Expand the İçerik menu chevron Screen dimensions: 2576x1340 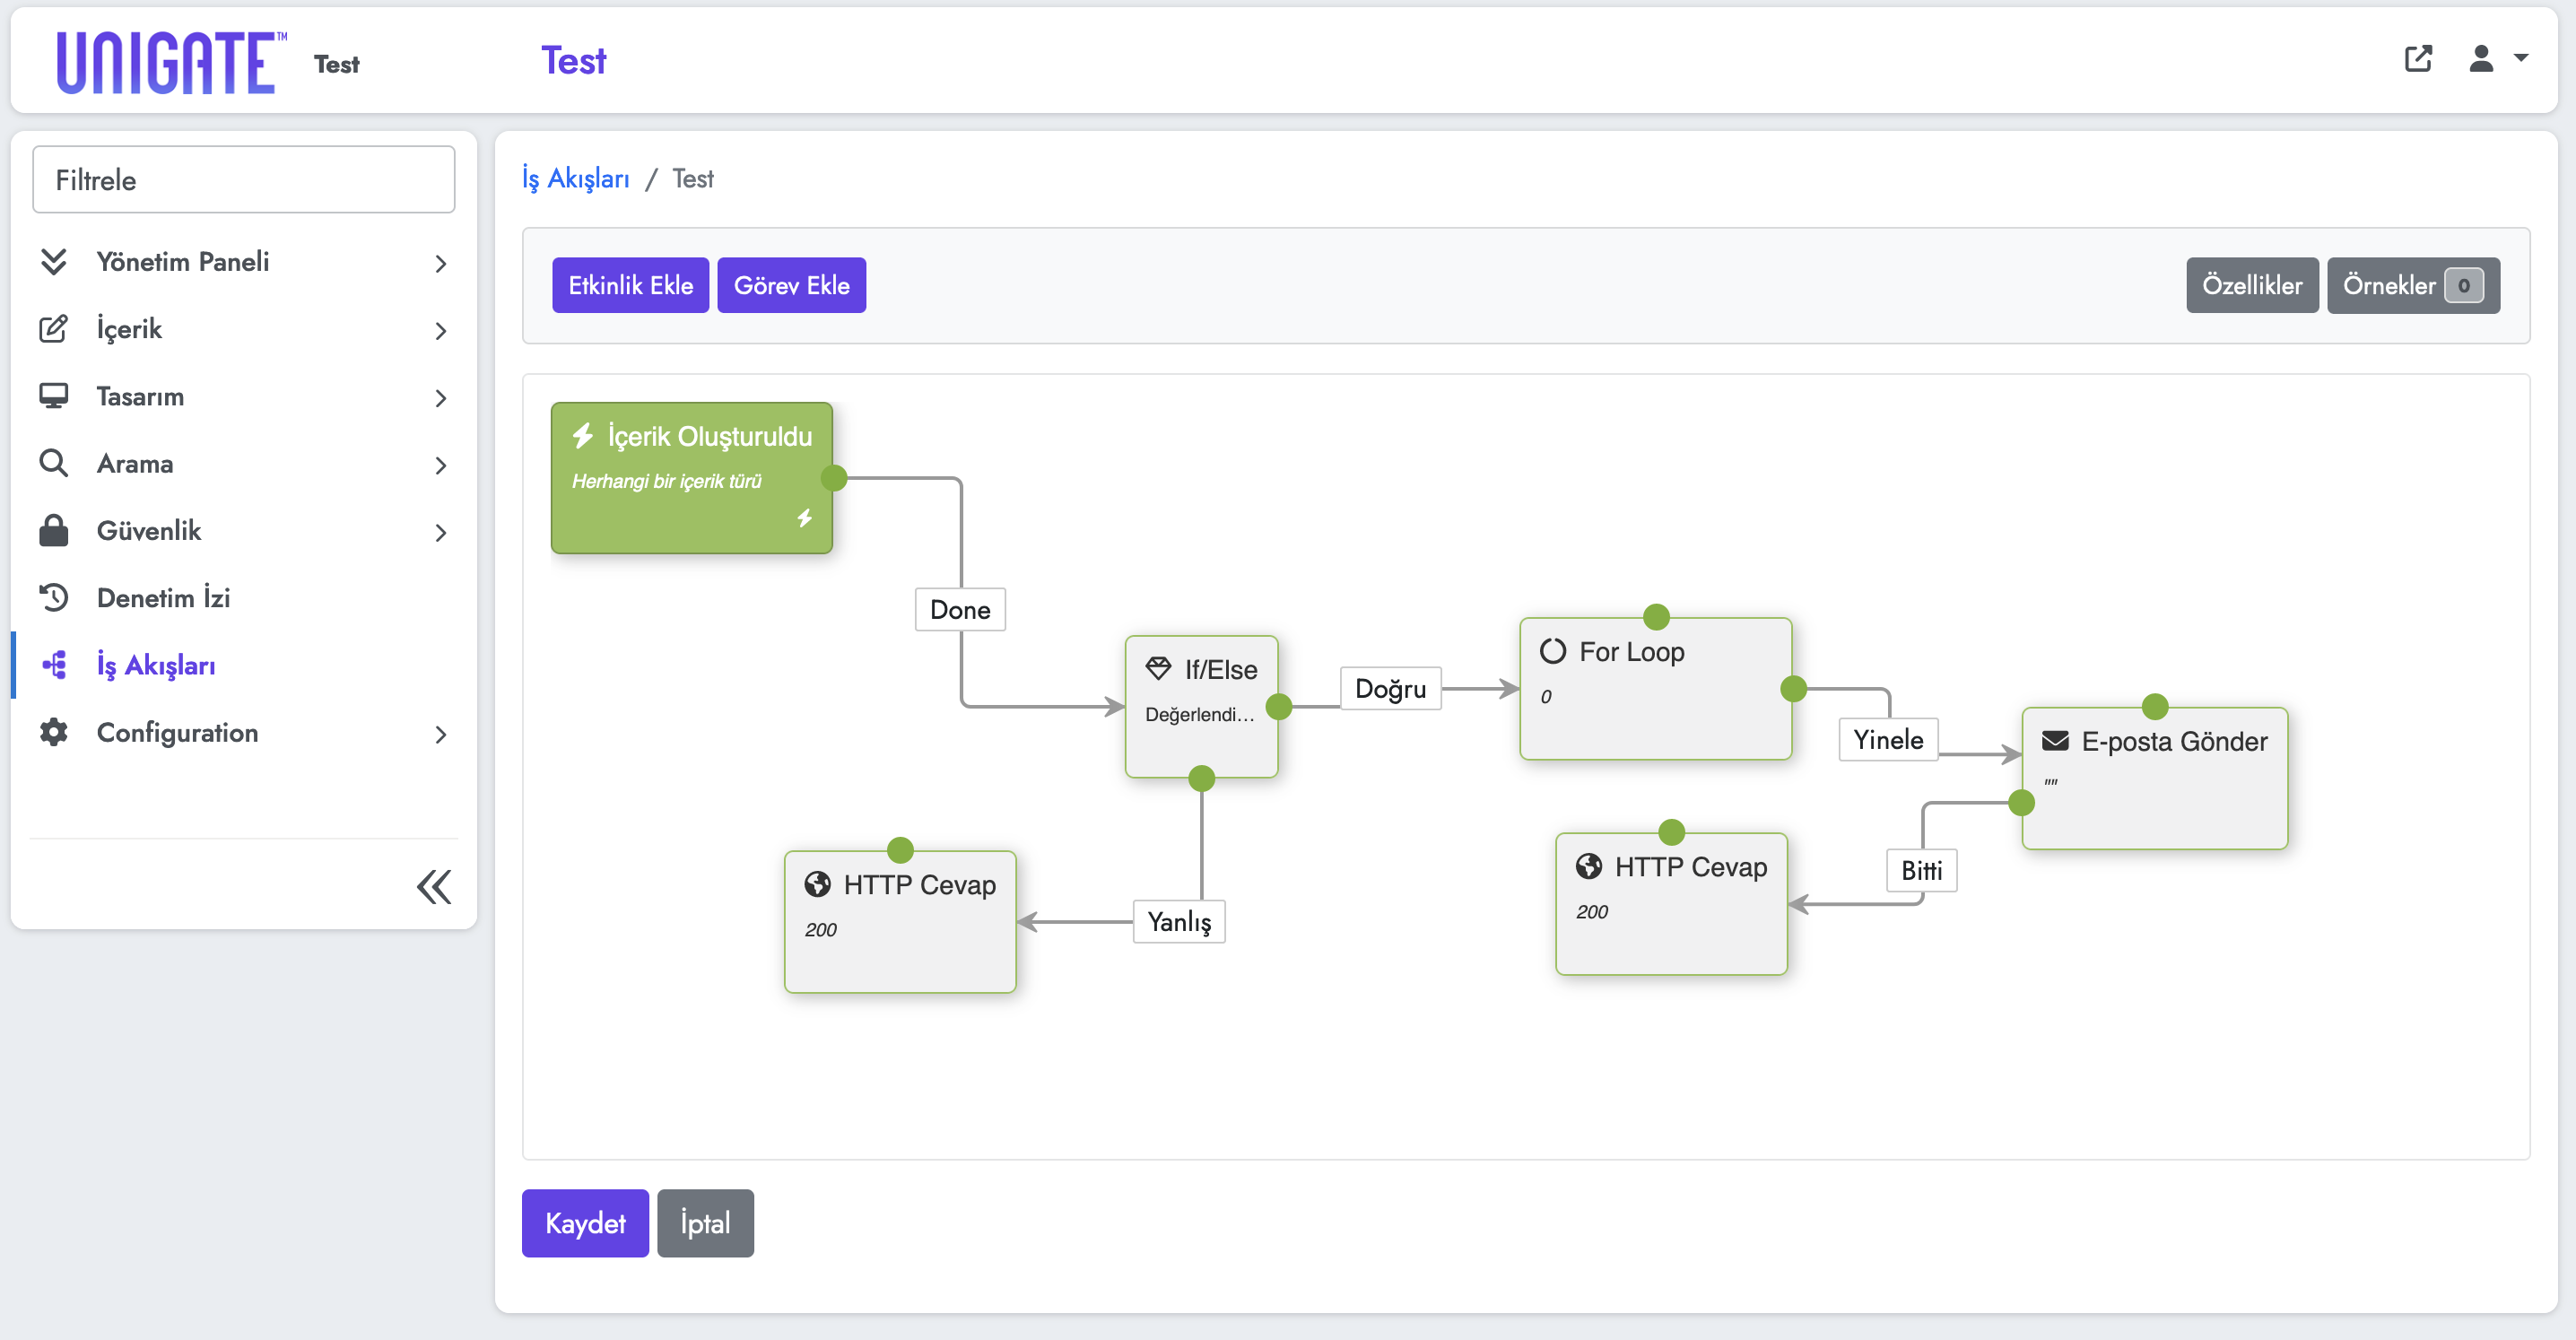pos(441,331)
